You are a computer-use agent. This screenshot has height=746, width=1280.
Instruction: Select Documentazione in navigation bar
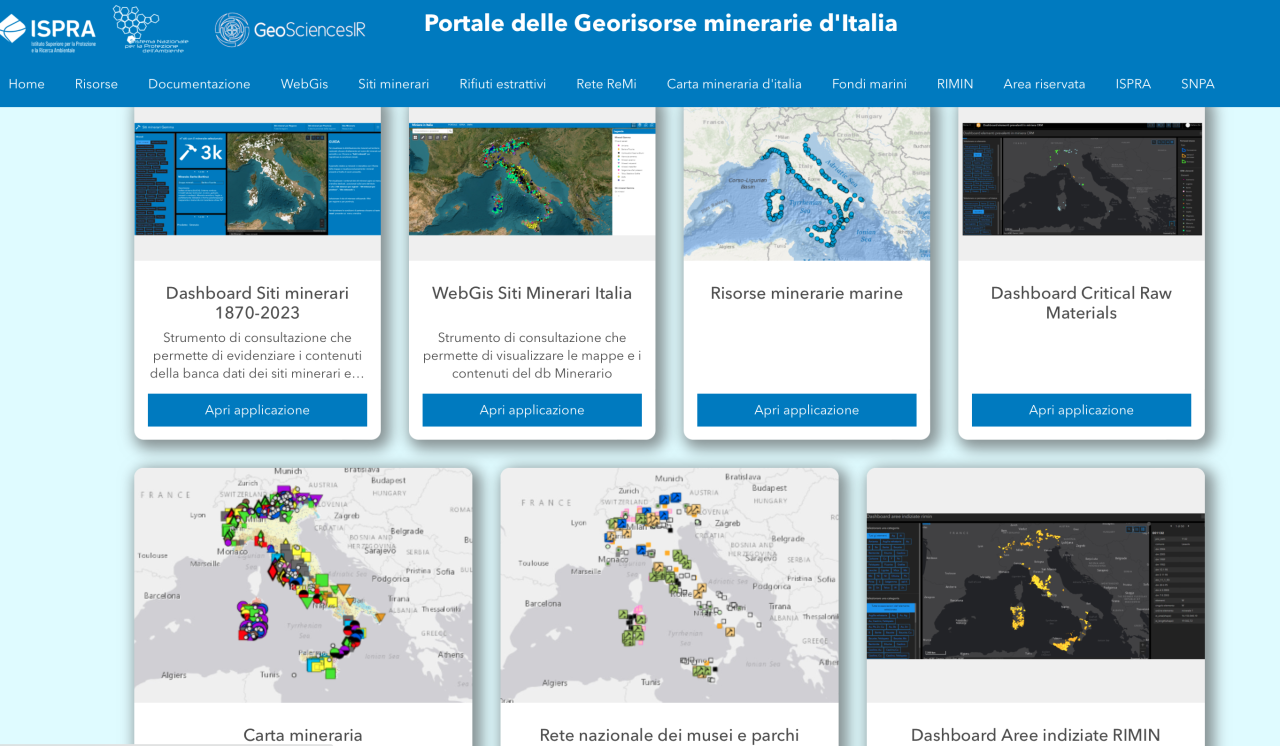[x=199, y=84]
